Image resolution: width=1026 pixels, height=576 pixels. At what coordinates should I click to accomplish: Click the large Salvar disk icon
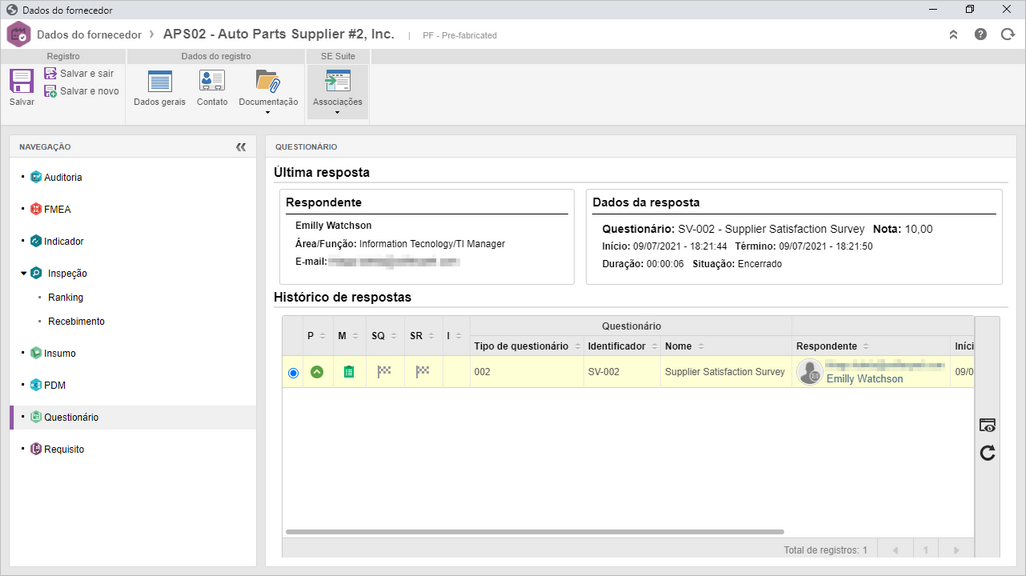click(x=21, y=82)
